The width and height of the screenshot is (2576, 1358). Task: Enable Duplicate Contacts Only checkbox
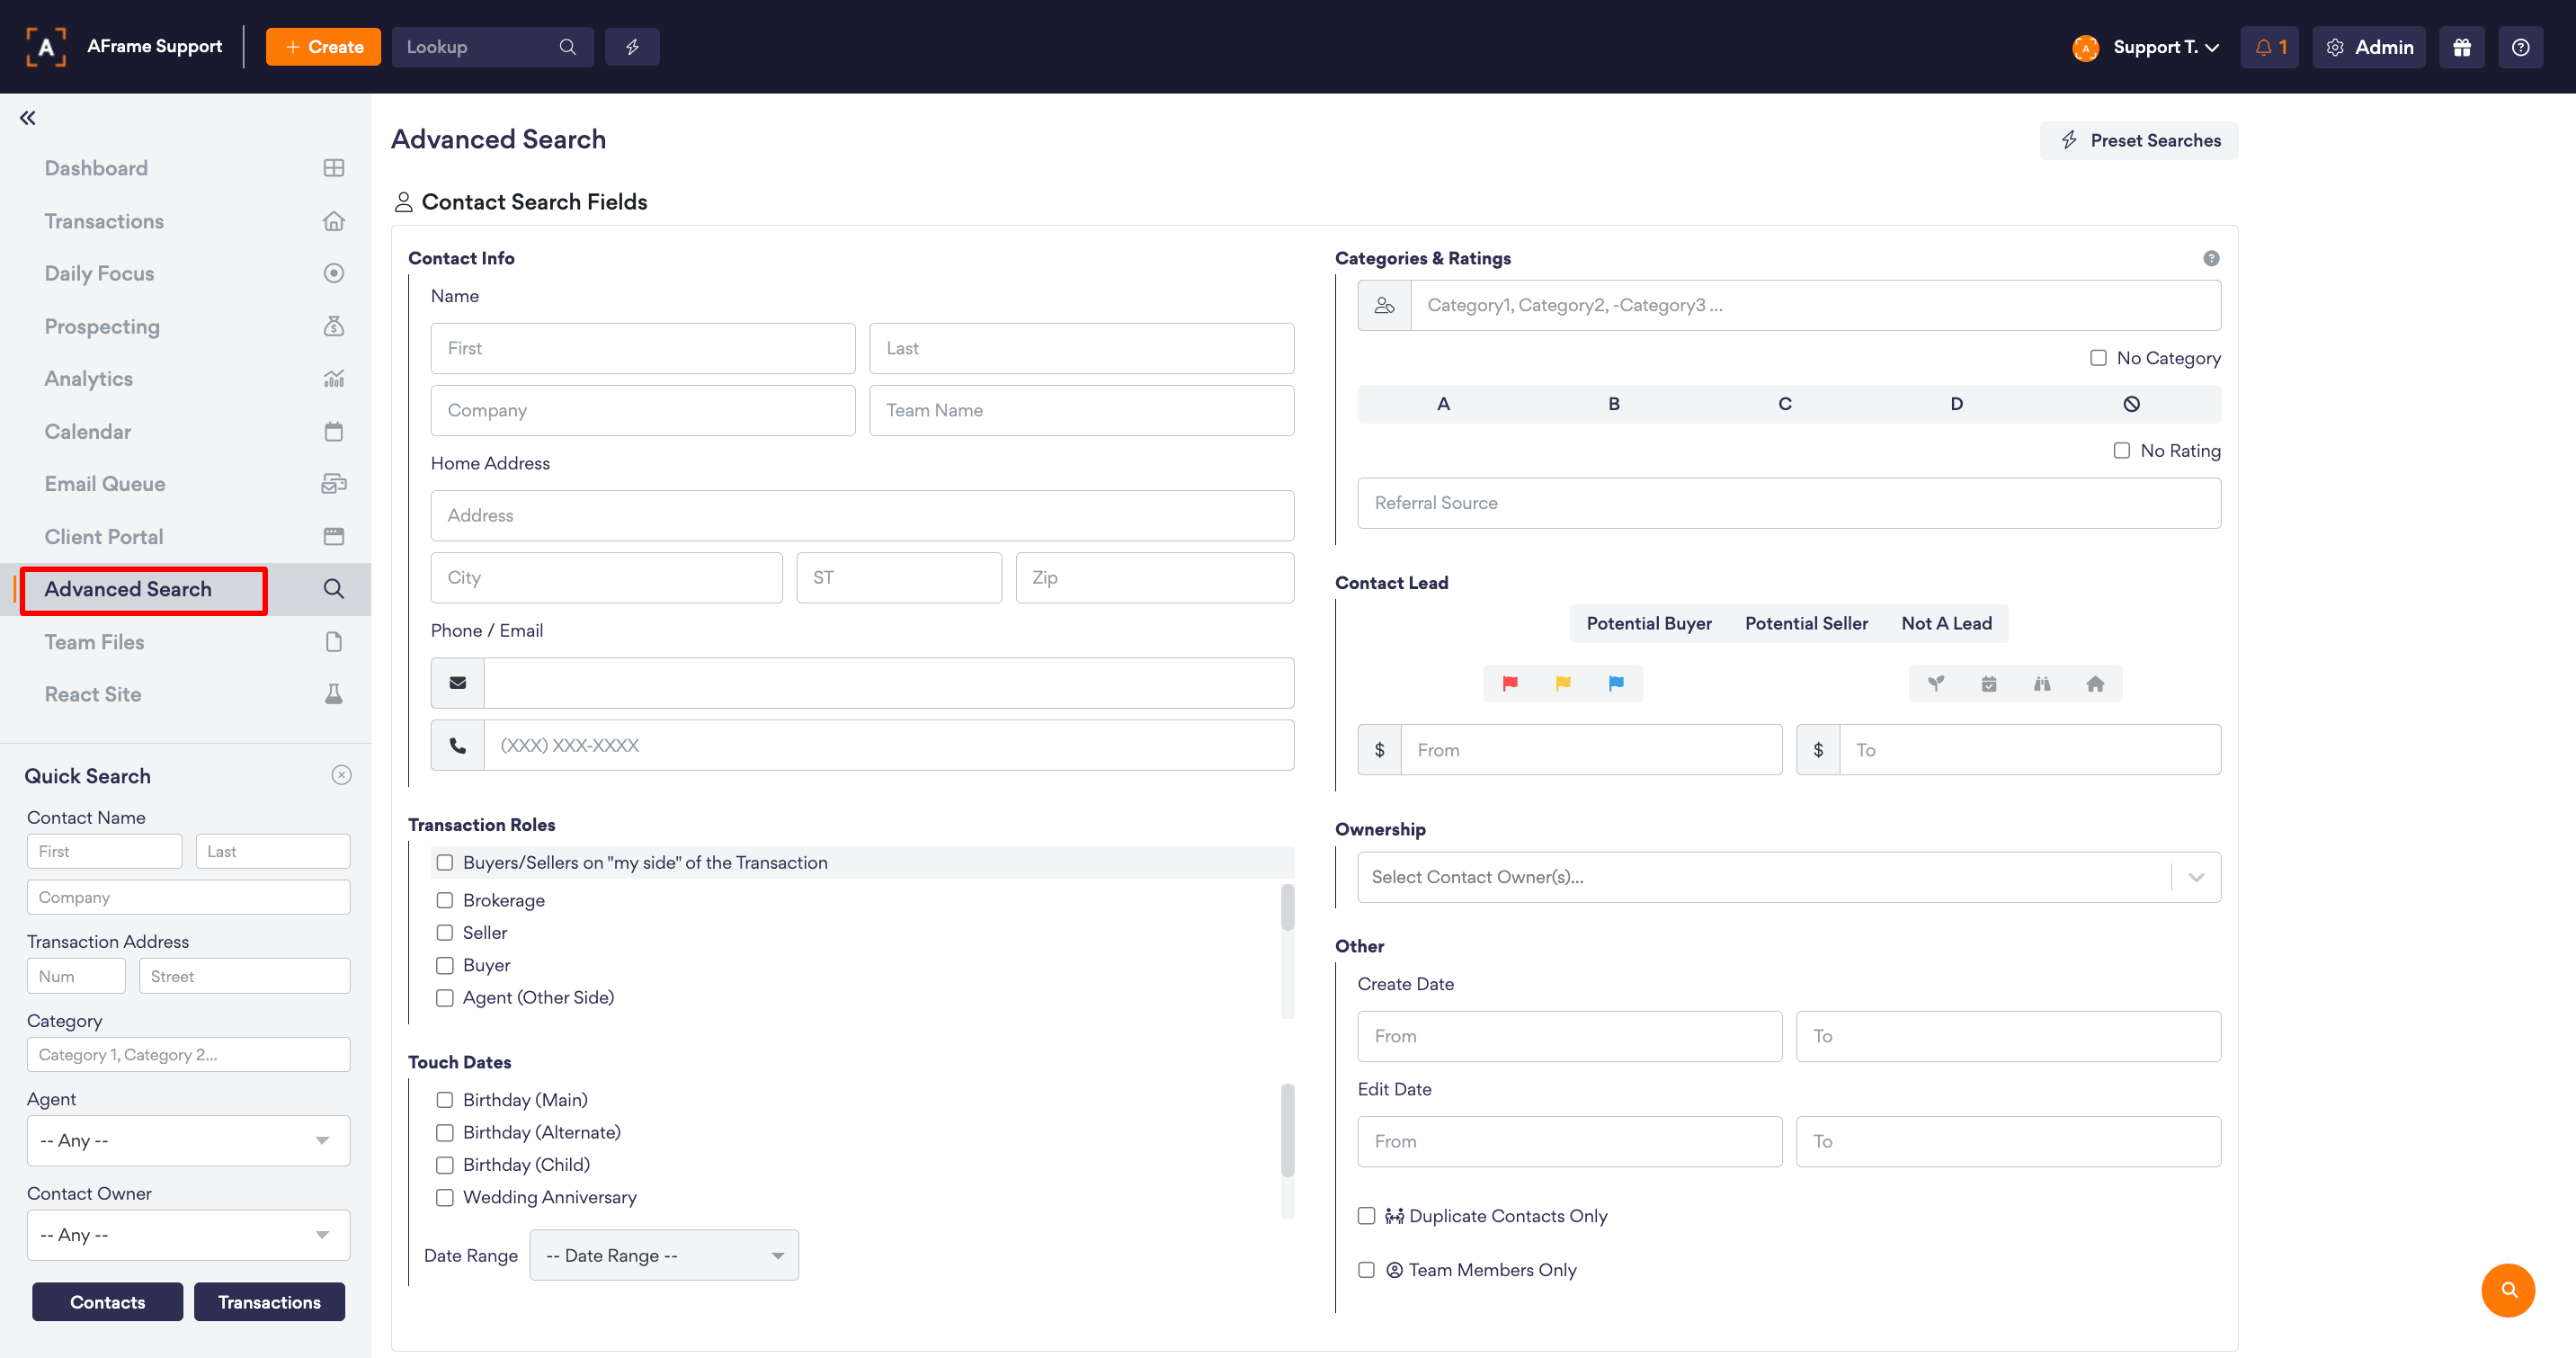pyautogui.click(x=1366, y=1216)
